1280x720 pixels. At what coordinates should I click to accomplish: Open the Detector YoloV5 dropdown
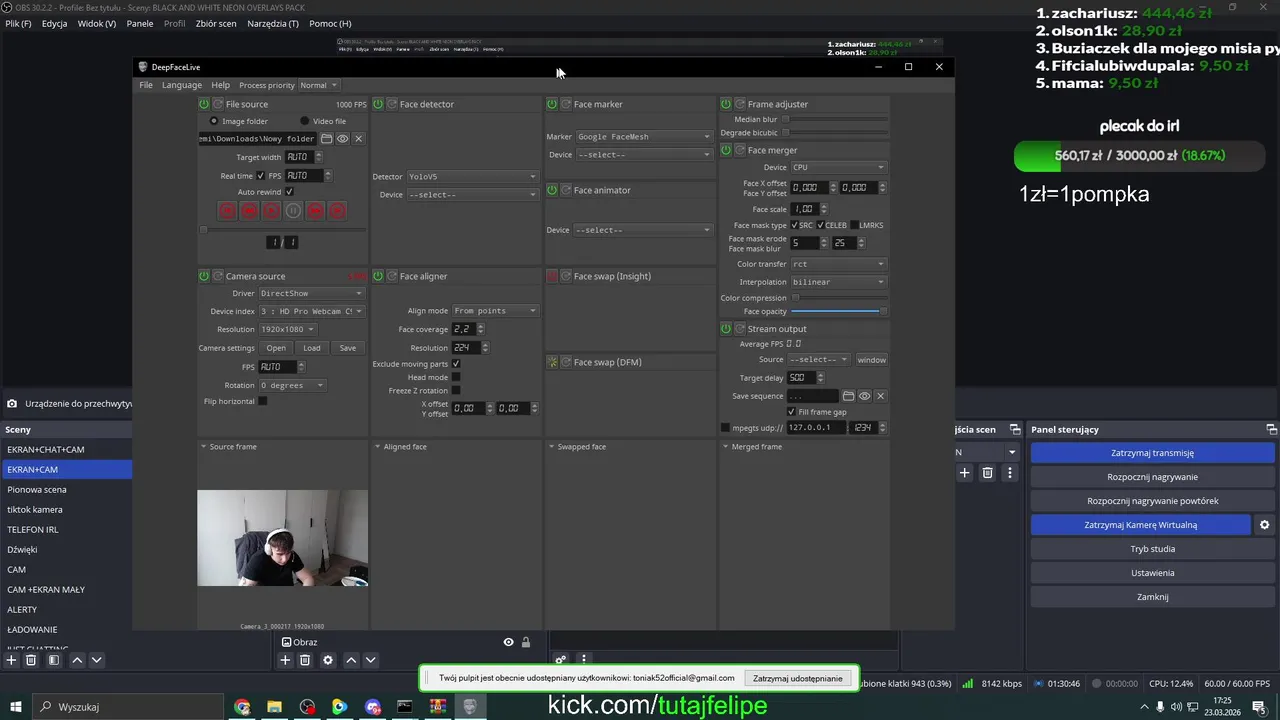click(472, 176)
